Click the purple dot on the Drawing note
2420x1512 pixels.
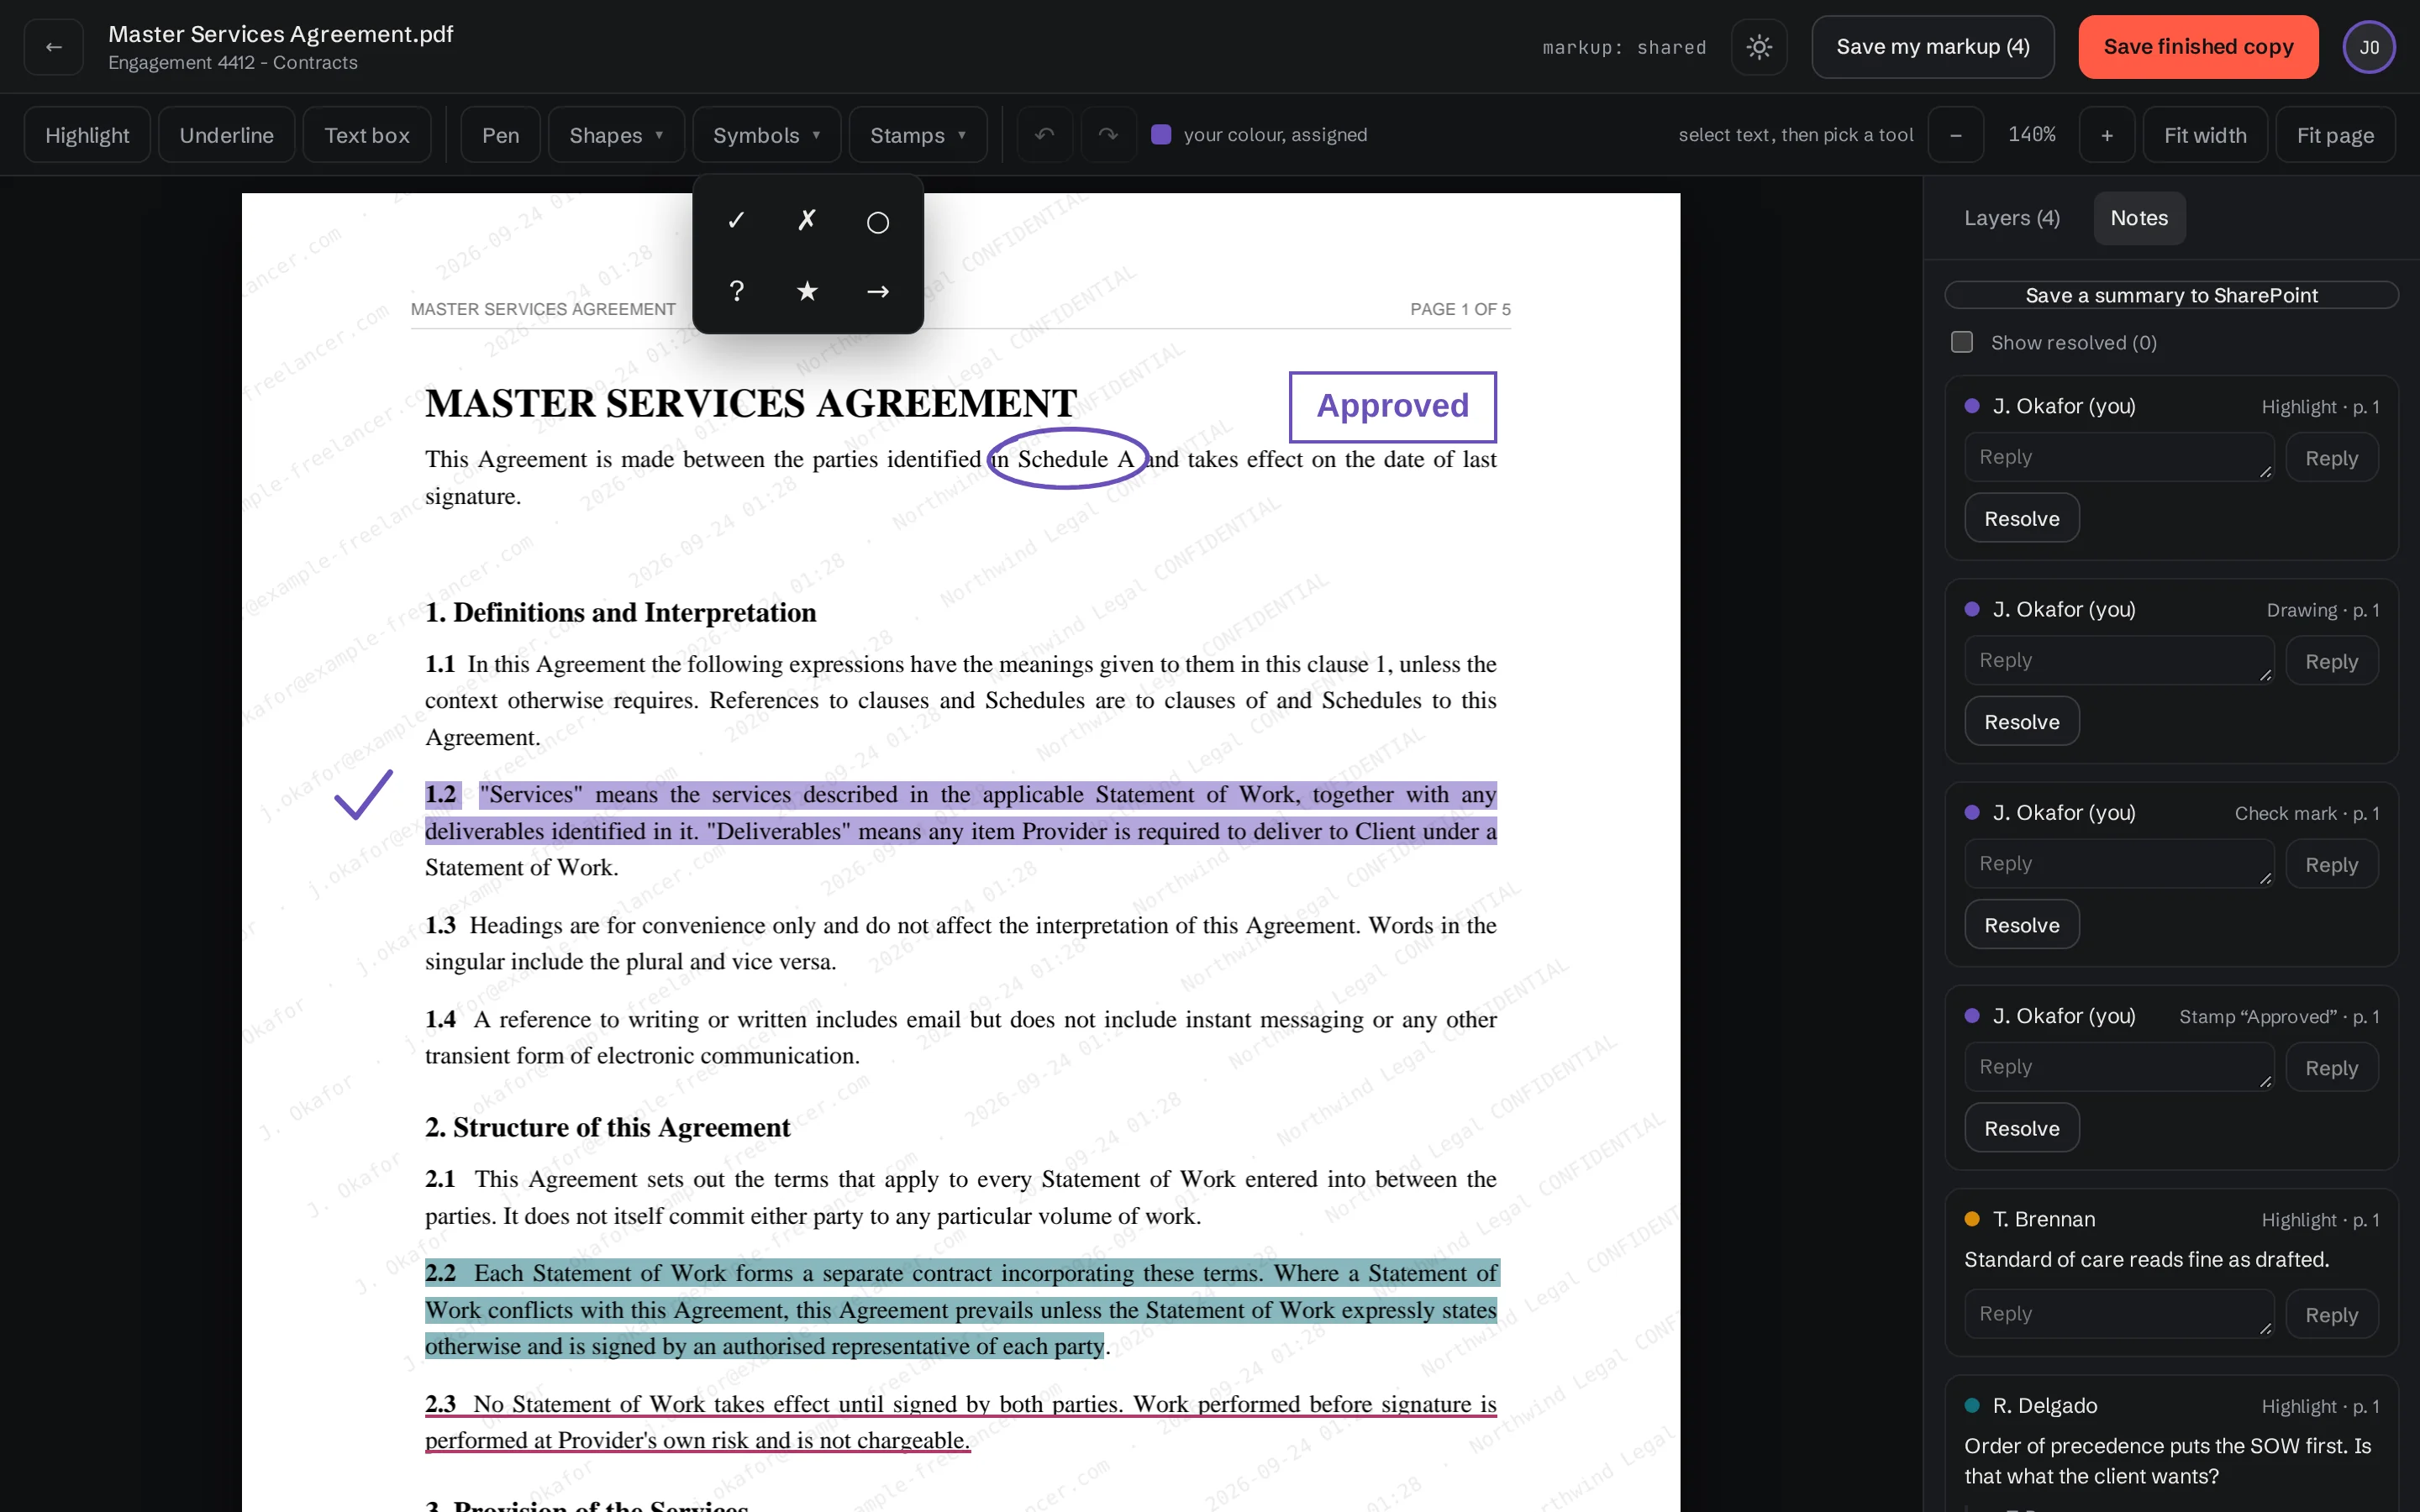click(1972, 609)
